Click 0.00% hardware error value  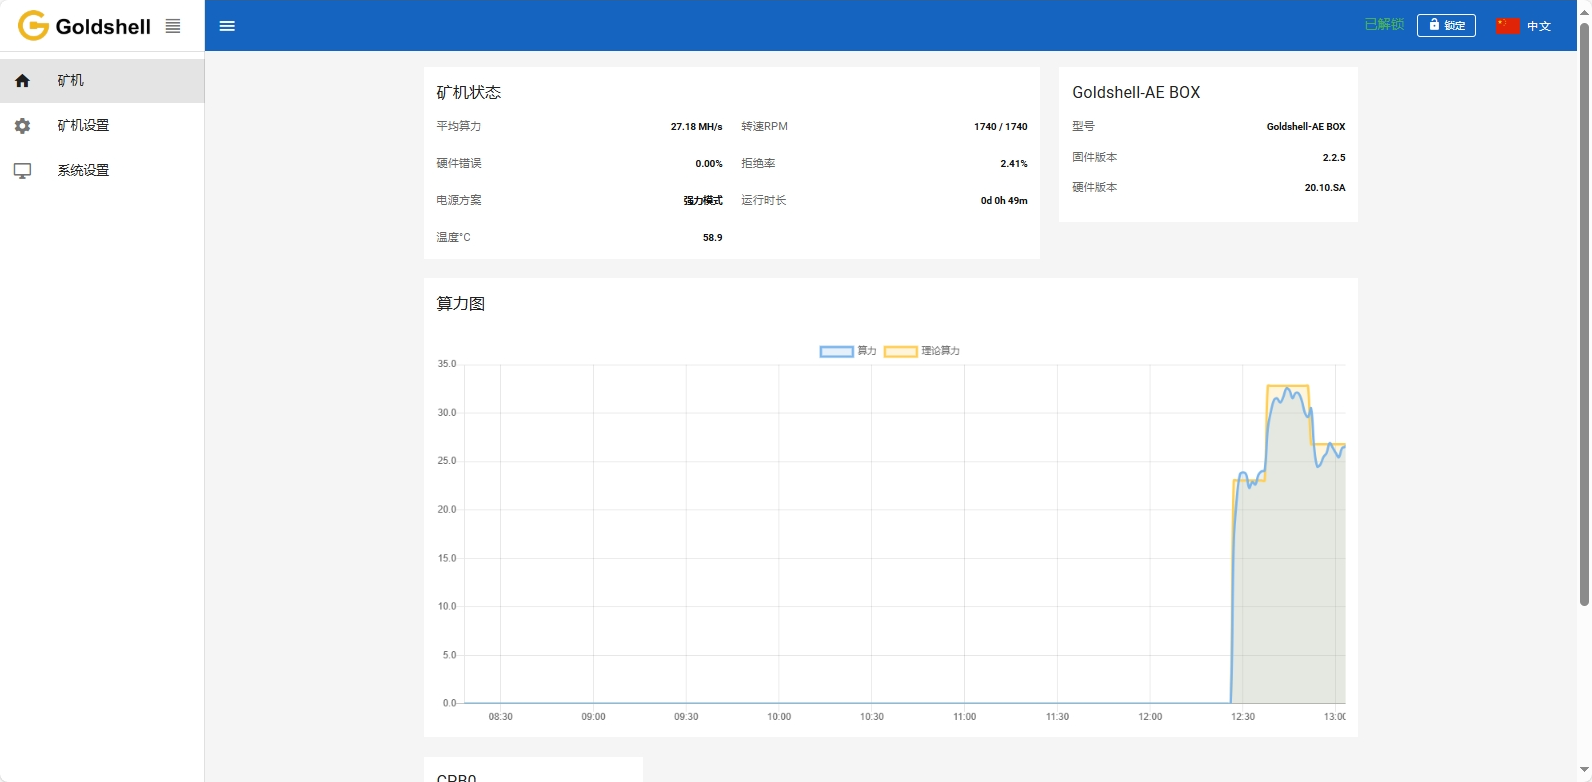[x=709, y=164]
